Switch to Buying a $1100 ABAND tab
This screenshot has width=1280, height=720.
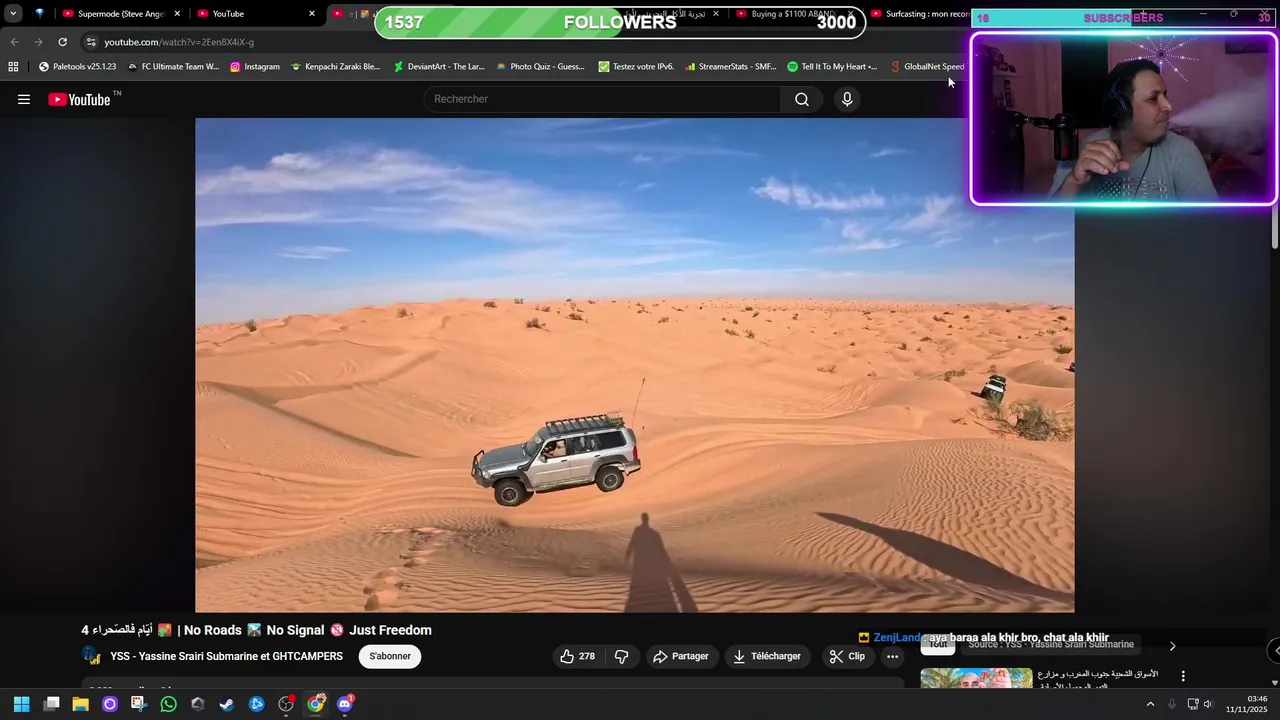tap(792, 14)
